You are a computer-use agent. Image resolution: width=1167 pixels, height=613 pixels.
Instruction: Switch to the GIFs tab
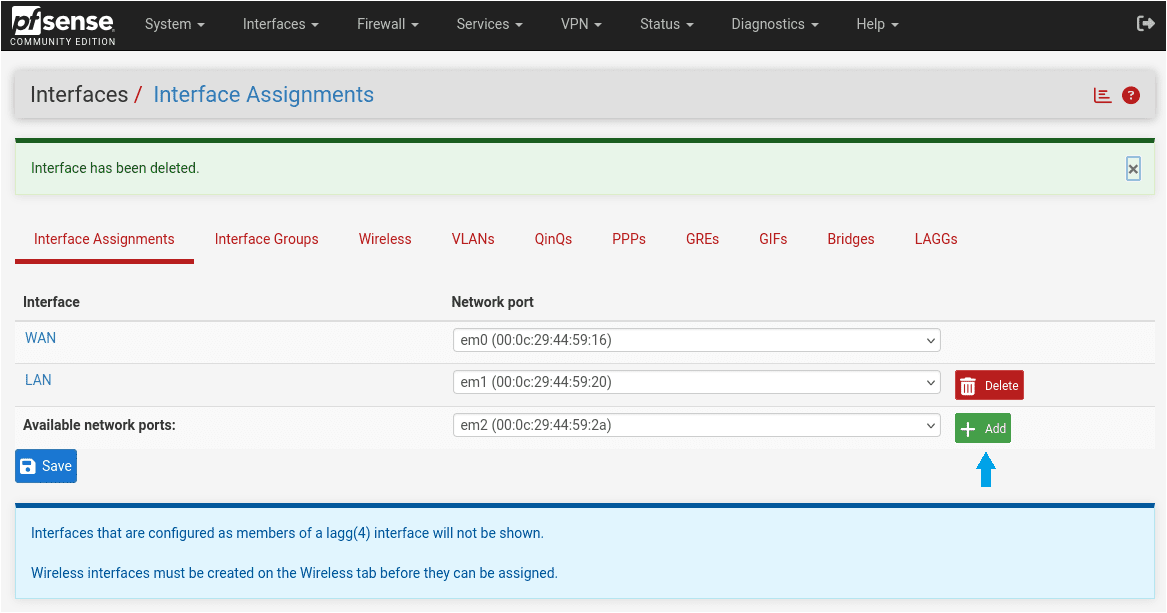(x=773, y=239)
